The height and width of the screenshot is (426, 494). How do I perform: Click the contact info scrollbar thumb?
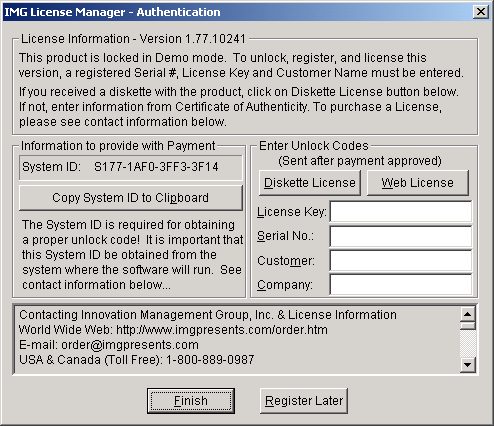pyautogui.click(x=468, y=326)
